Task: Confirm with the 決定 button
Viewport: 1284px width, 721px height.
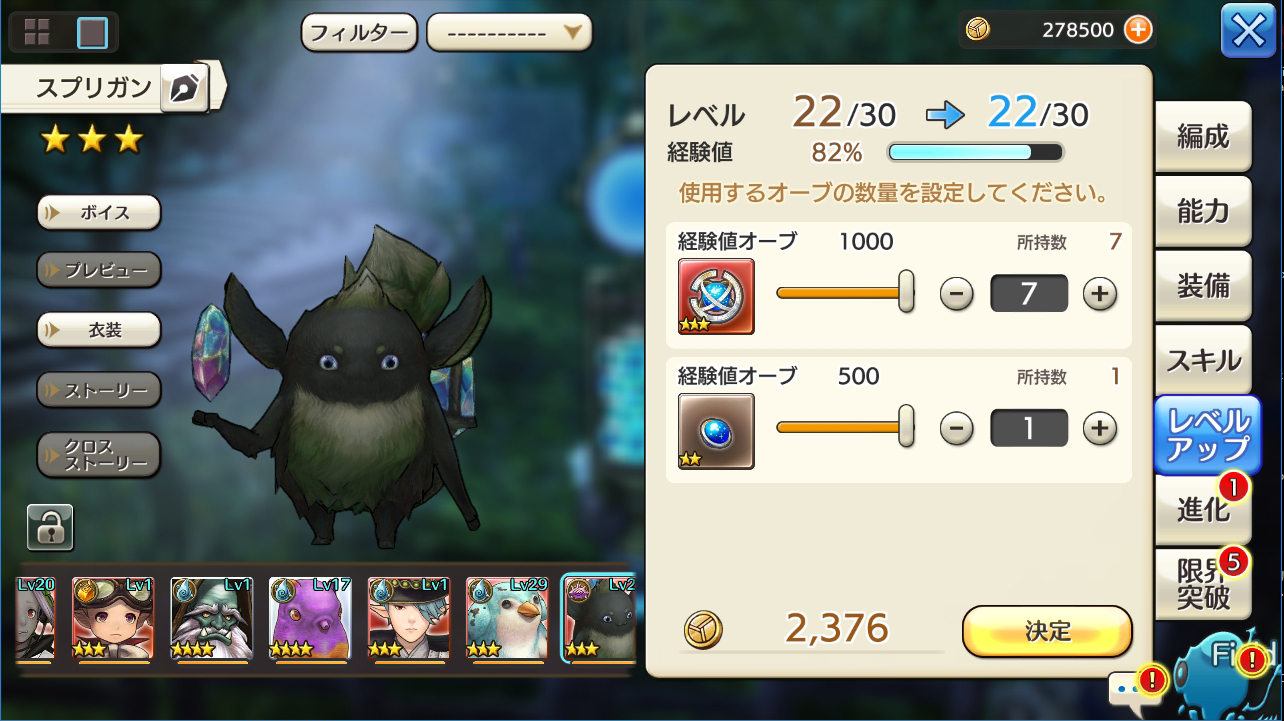Action: point(1047,631)
